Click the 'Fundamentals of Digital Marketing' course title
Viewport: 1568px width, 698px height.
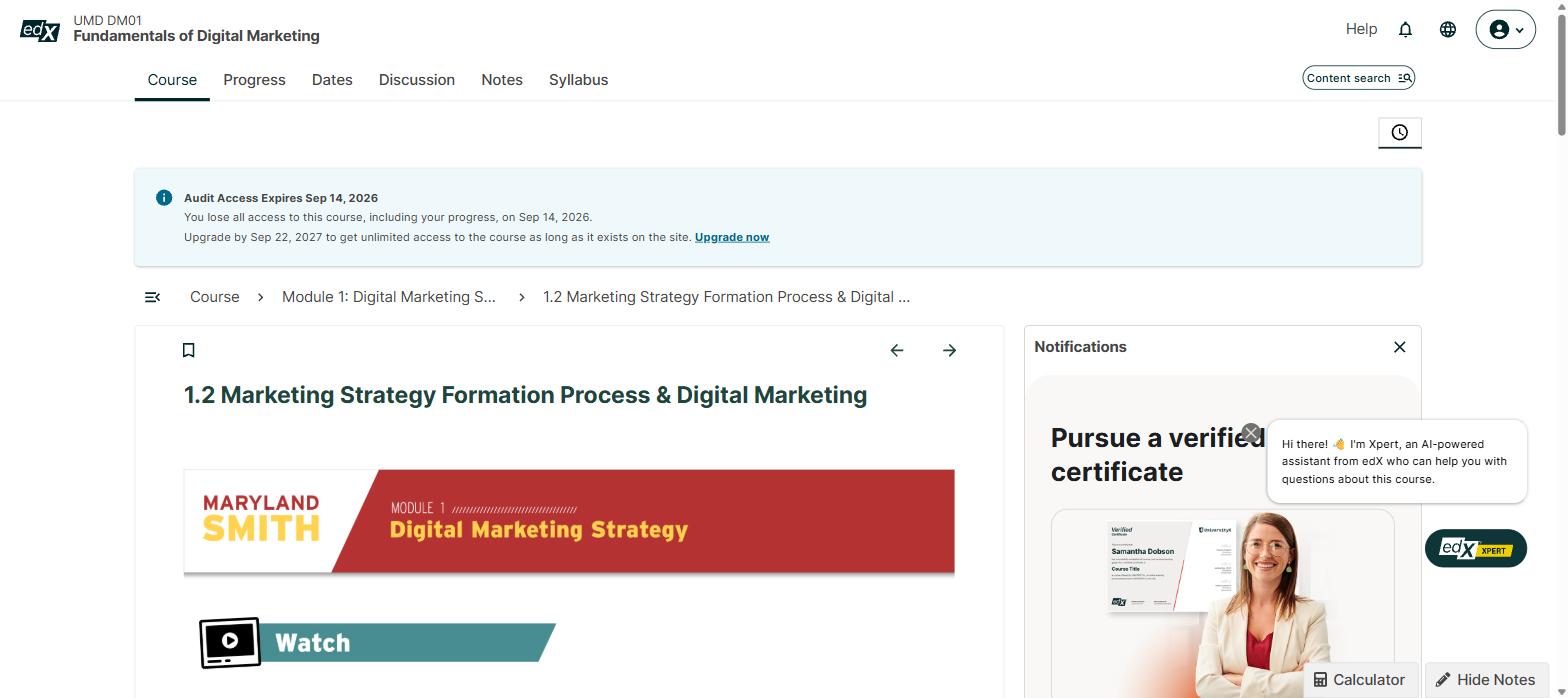point(196,36)
